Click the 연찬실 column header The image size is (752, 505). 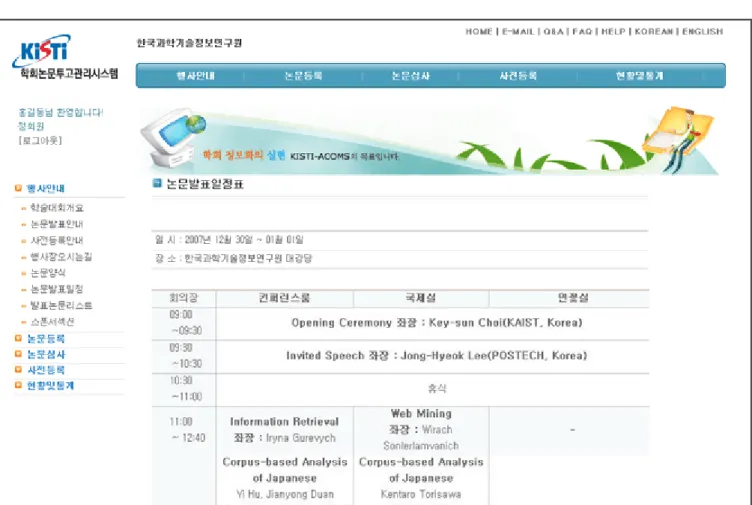[x=573, y=298]
